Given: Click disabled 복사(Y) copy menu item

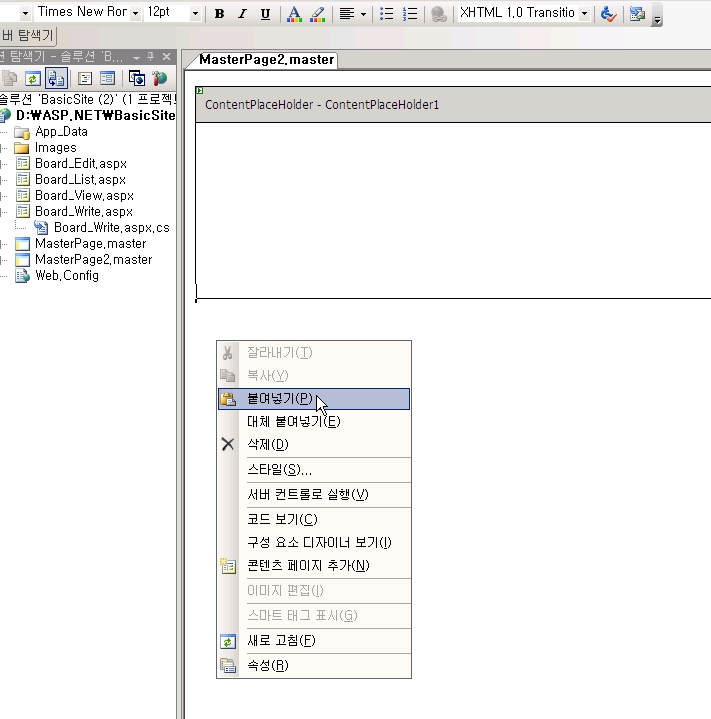Looking at the screenshot, I should tap(314, 376).
